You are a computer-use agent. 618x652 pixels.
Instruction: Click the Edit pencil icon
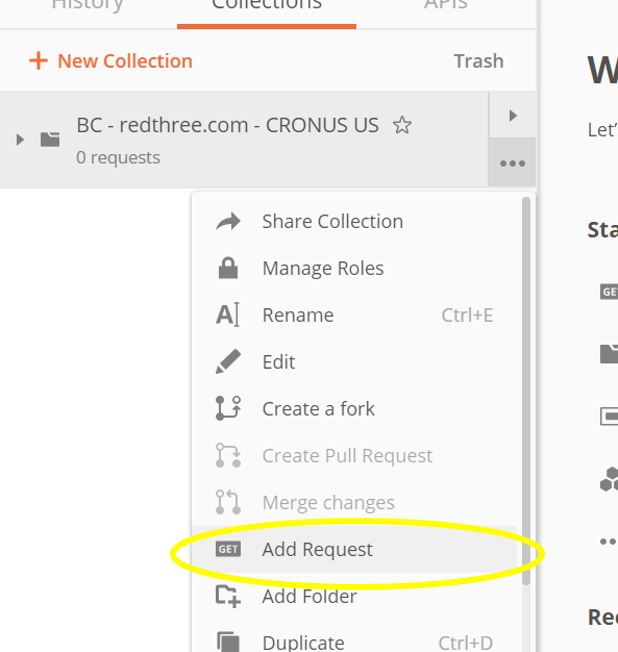click(228, 361)
